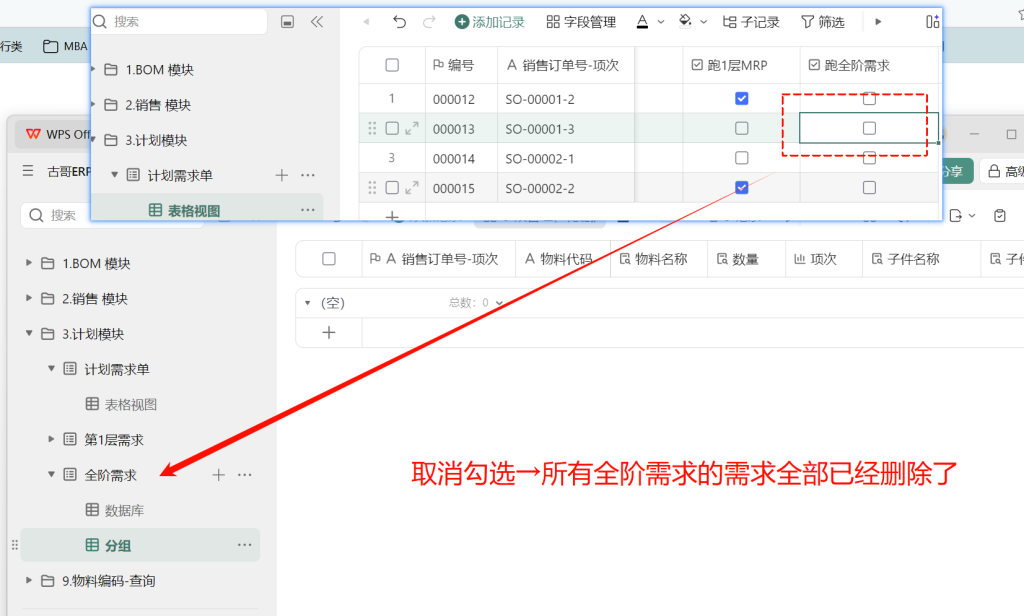Open the more menu next to inset 计划需求单
Screen dimensions: 1024x616
(308, 175)
